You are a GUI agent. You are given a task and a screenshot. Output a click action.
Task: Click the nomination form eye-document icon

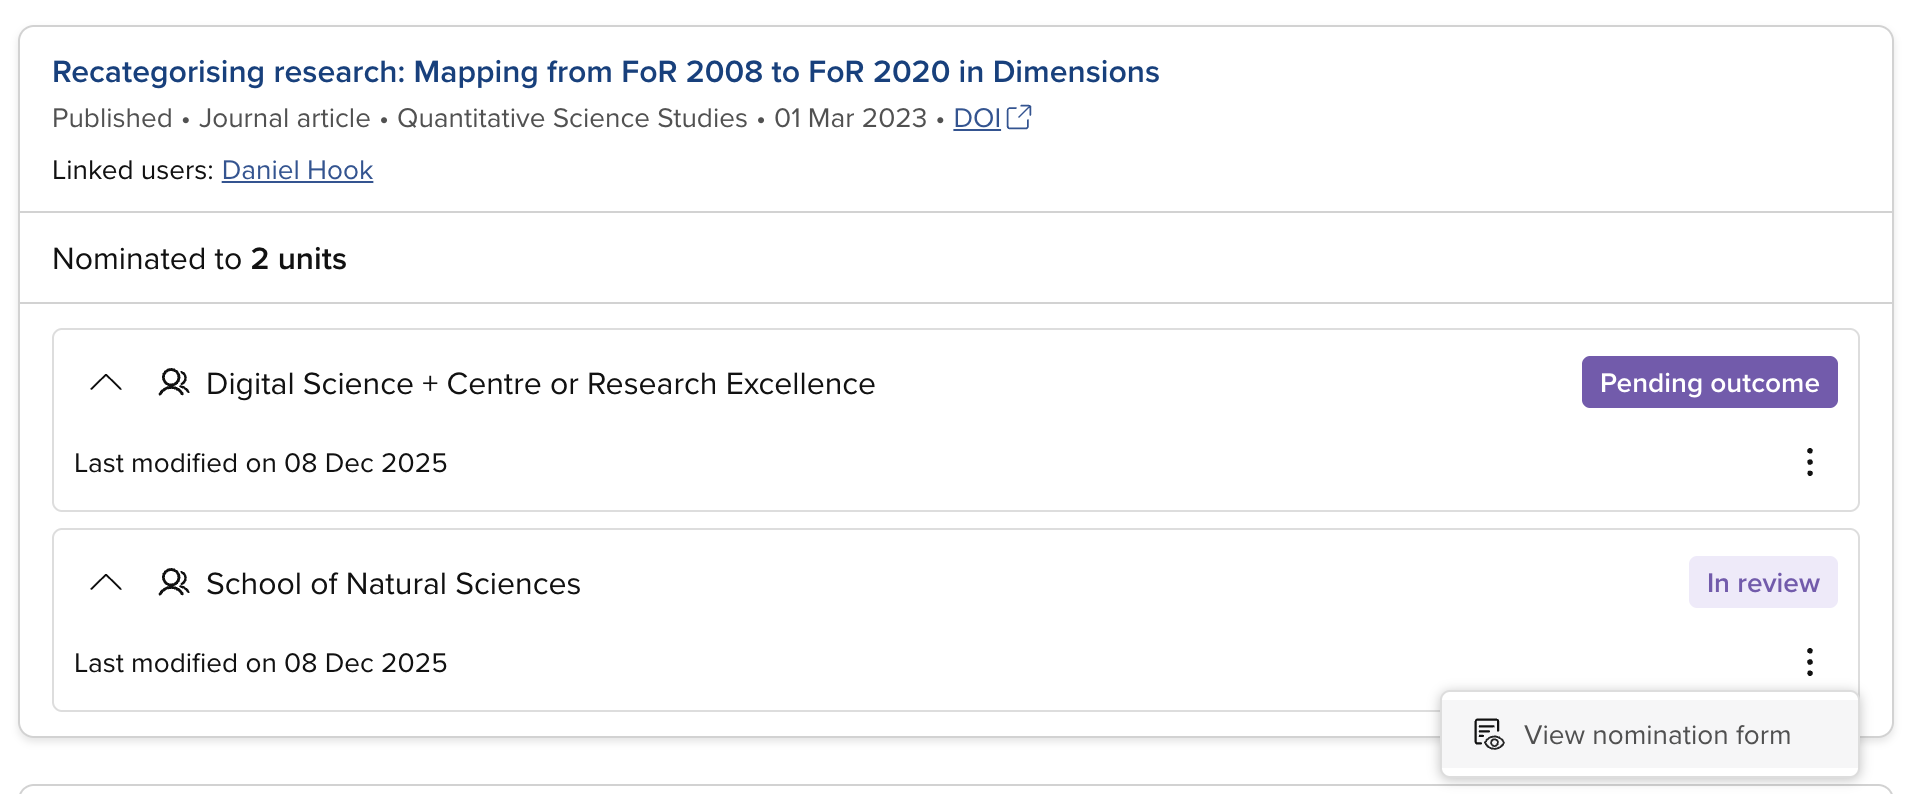coord(1489,735)
